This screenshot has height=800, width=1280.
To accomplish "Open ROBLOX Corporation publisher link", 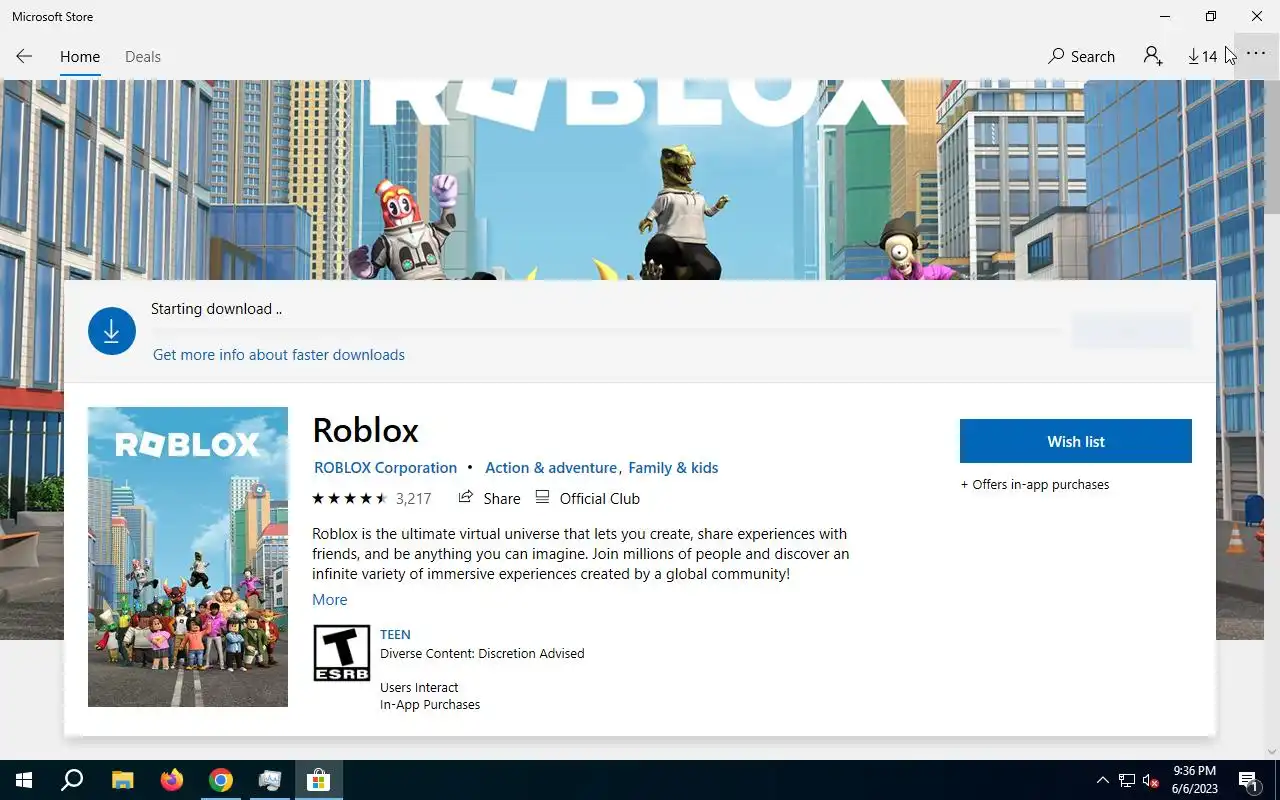I will [385, 468].
